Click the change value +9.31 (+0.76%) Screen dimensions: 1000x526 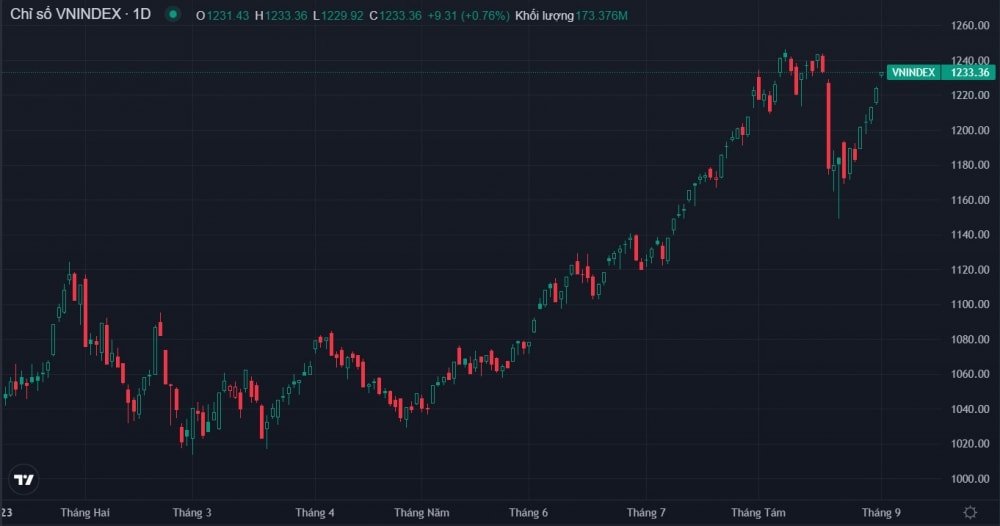[x=468, y=15]
